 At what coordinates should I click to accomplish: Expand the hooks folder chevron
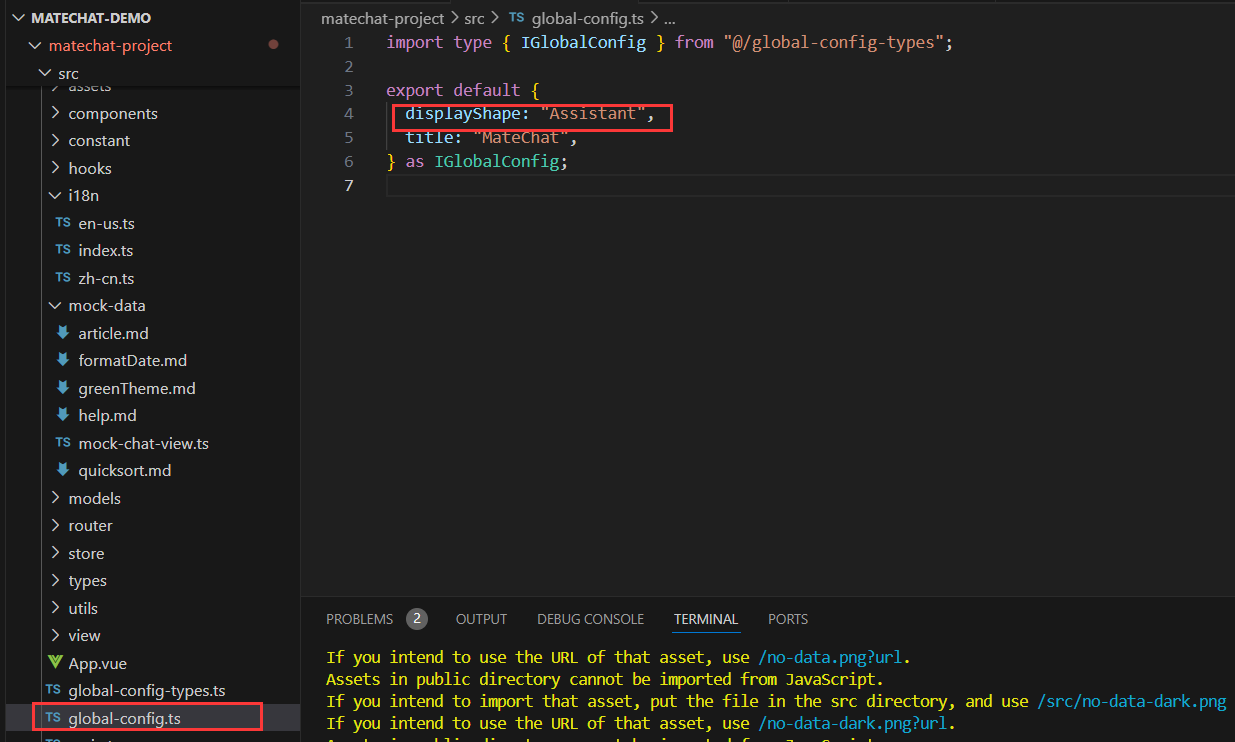56,168
